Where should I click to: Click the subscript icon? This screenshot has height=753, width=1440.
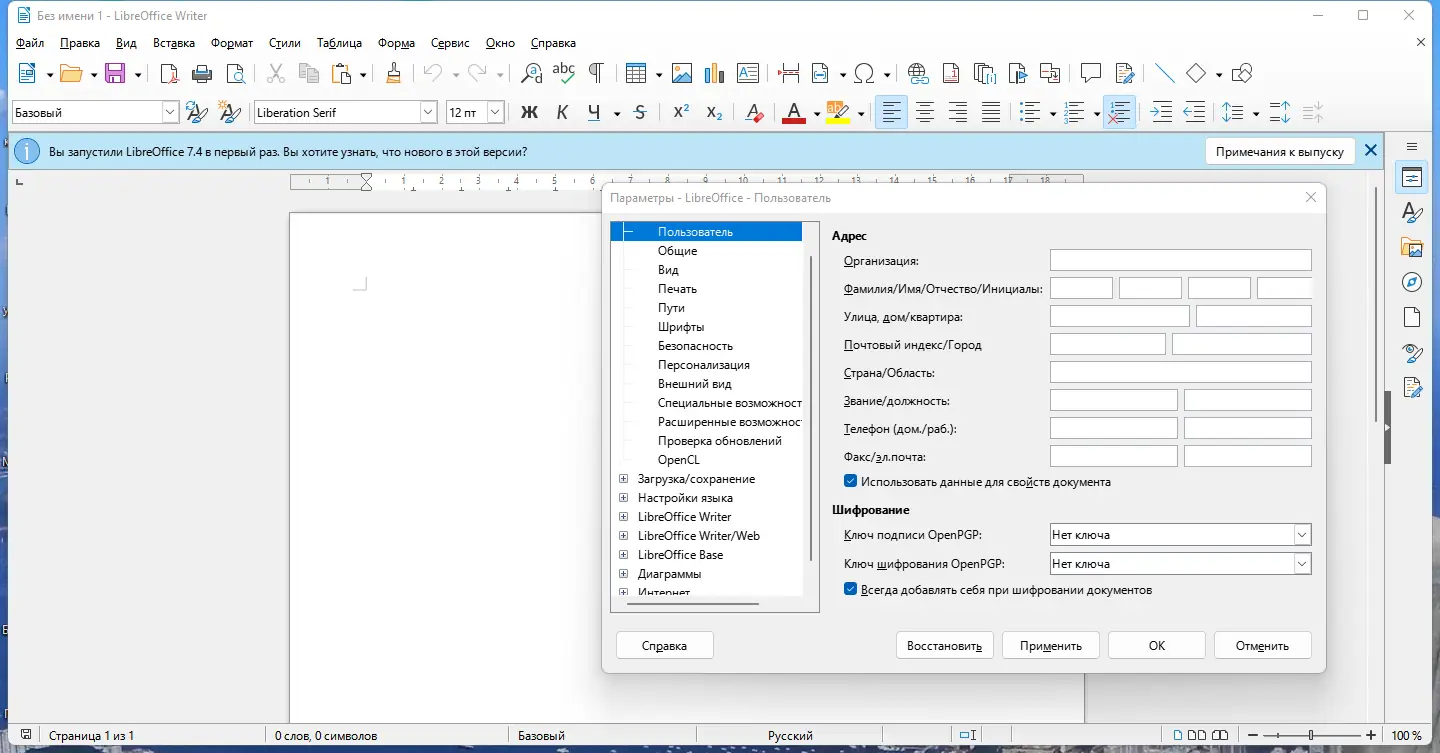[714, 112]
